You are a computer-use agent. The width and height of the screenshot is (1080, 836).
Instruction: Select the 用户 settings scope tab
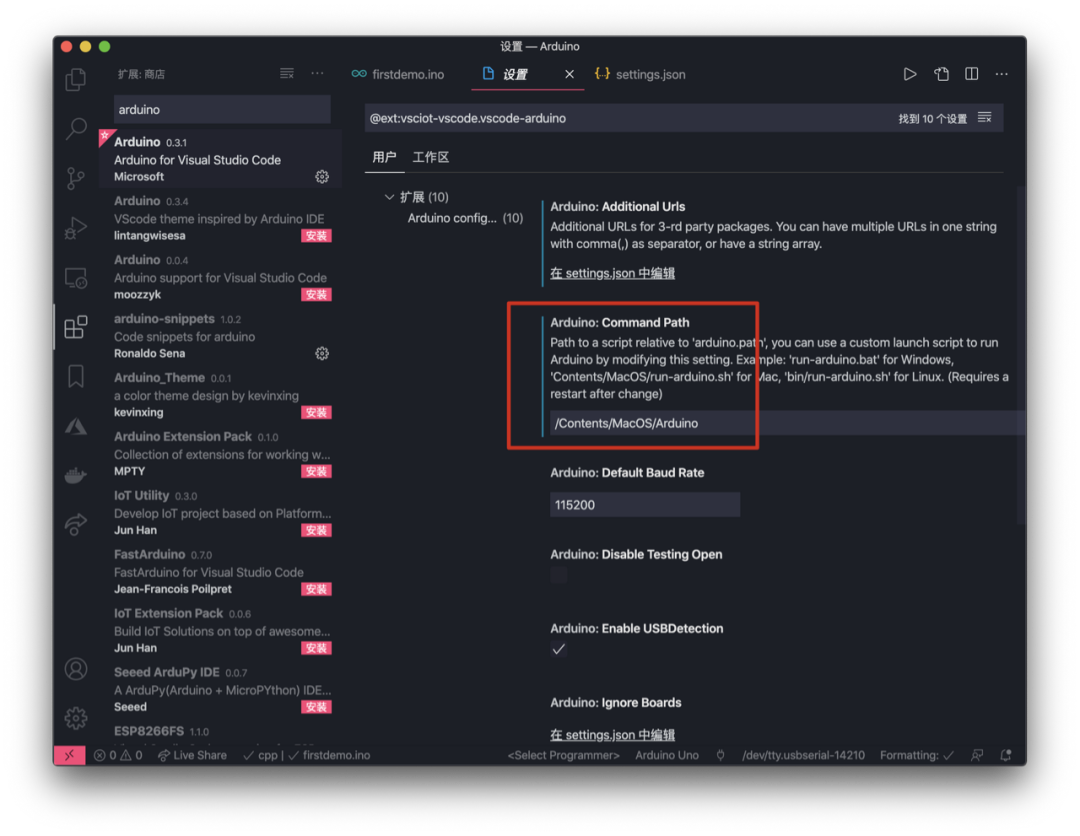(384, 157)
